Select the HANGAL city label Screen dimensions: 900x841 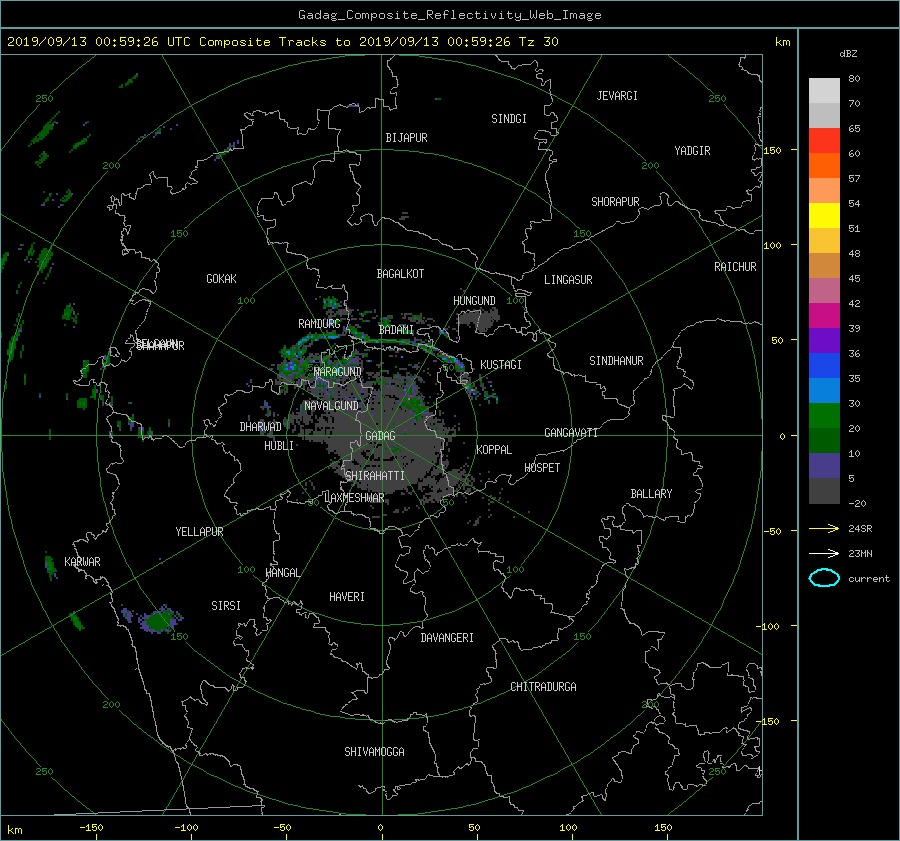tap(282, 573)
